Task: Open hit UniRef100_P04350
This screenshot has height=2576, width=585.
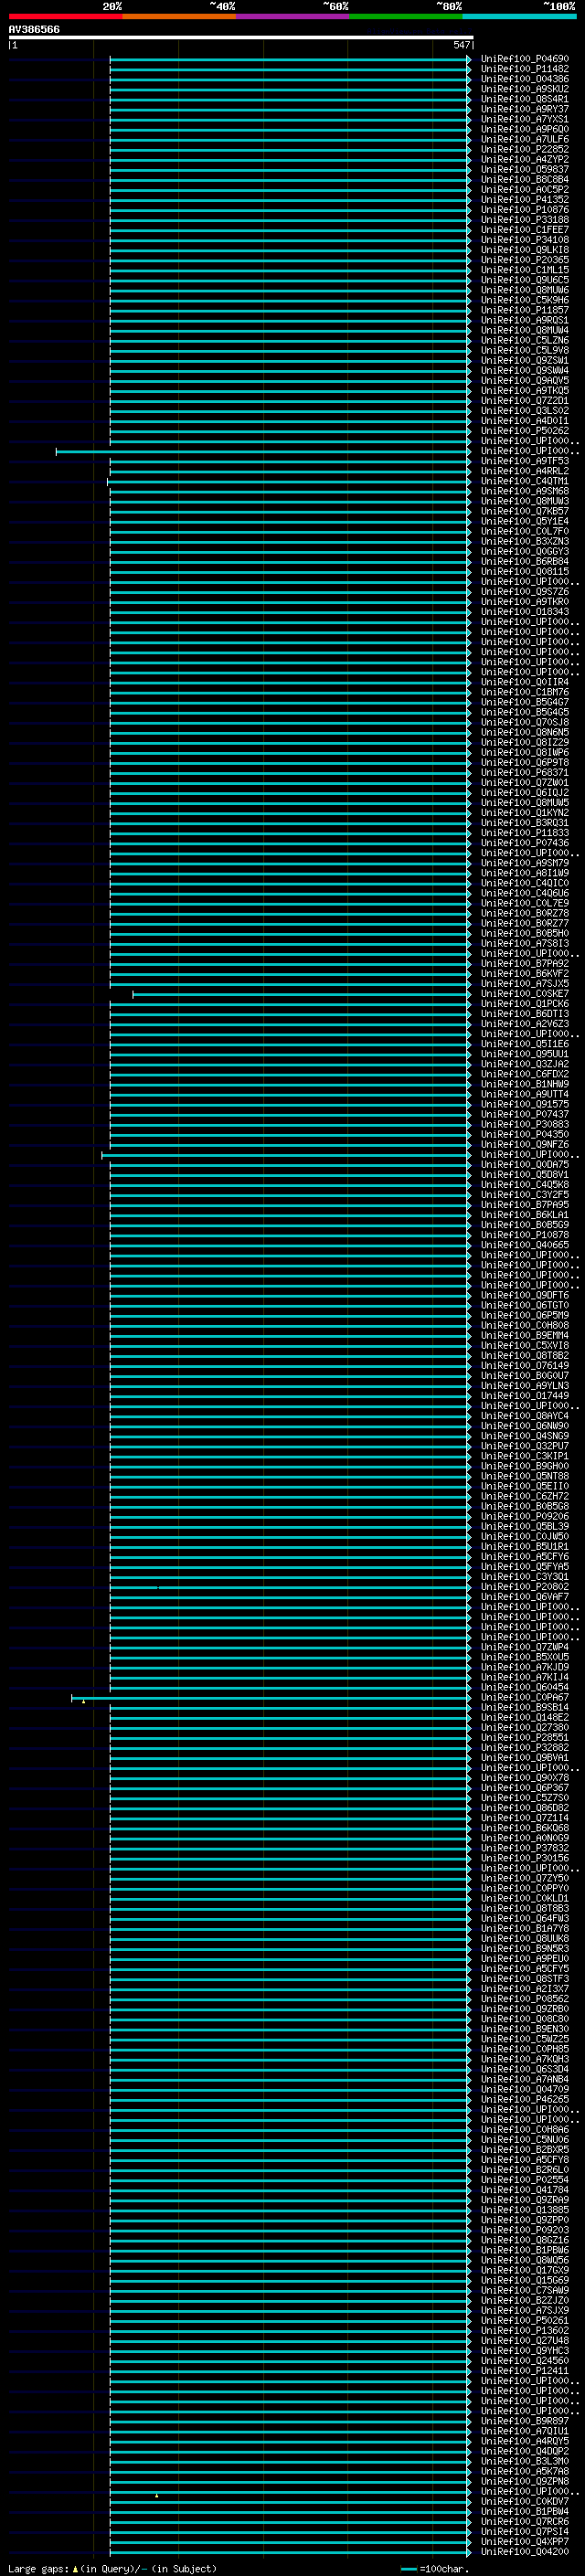Action: click(525, 1135)
